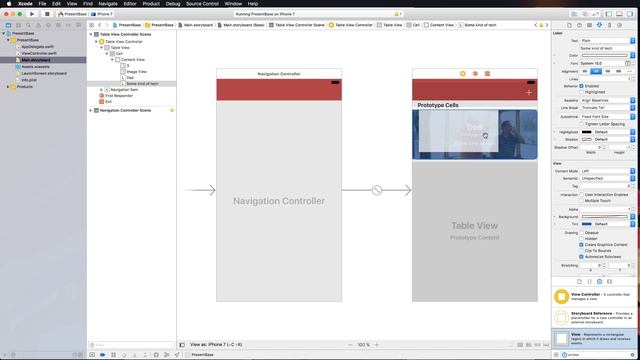The width and height of the screenshot is (640, 360).
Task: Toggle Clears Graphics Context checkbox
Action: 581,244
